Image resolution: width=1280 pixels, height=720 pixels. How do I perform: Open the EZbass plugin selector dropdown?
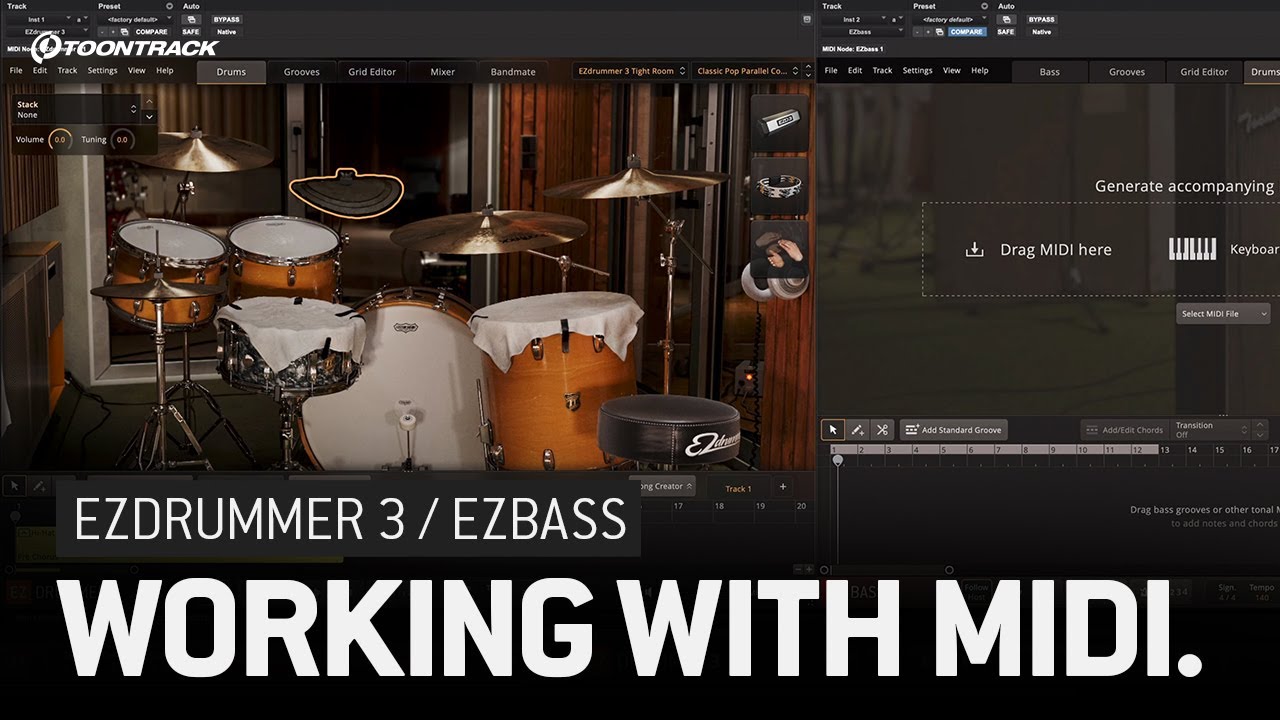click(x=864, y=32)
